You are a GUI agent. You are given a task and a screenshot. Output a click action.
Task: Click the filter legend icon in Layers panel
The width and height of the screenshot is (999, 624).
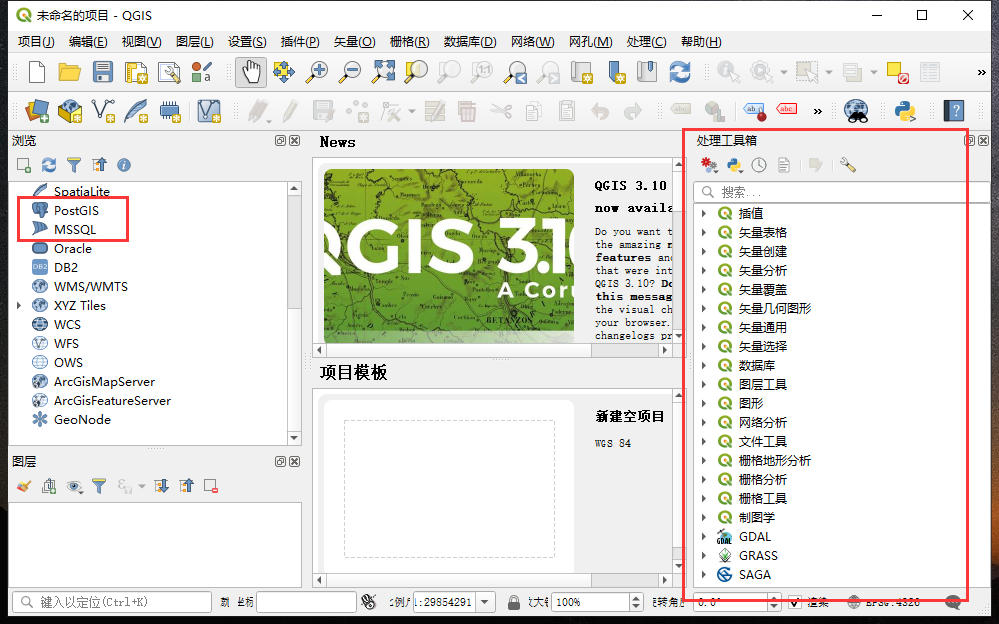pyautogui.click(x=99, y=486)
